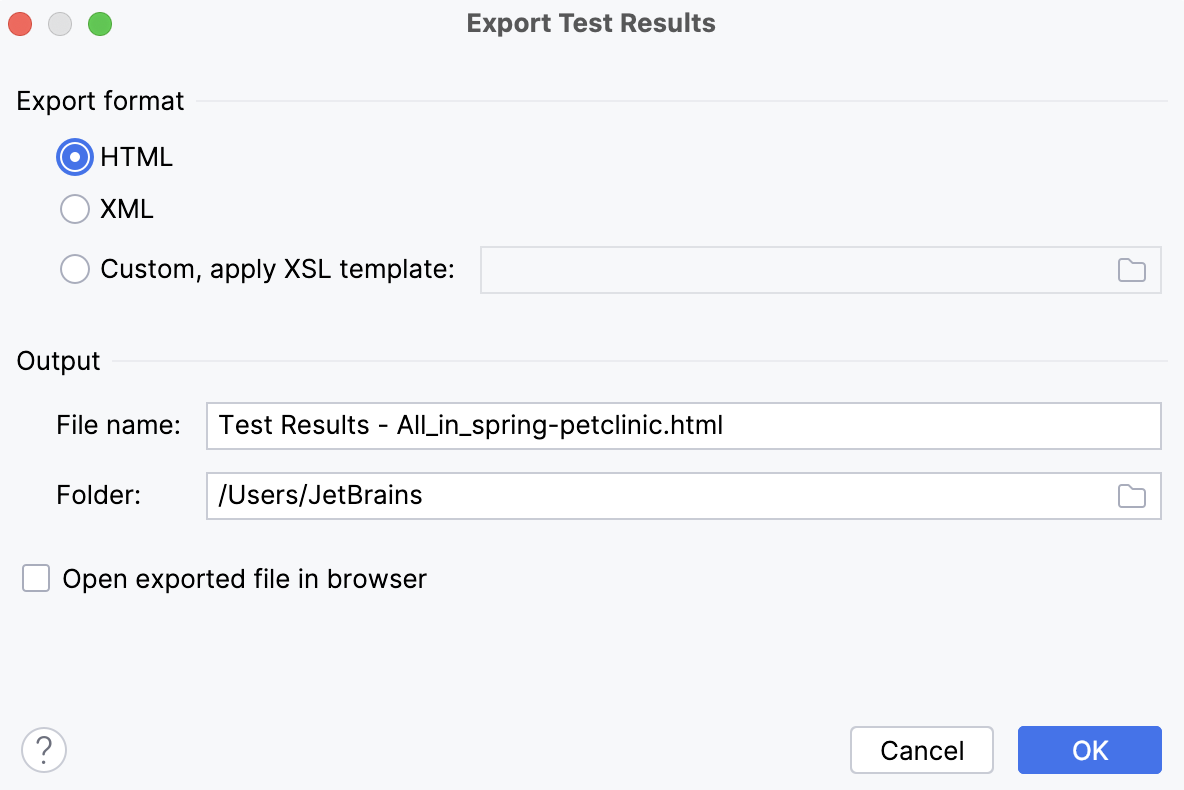Image resolution: width=1184 pixels, height=790 pixels.
Task: Open help for exporting test results
Action: click(x=43, y=749)
